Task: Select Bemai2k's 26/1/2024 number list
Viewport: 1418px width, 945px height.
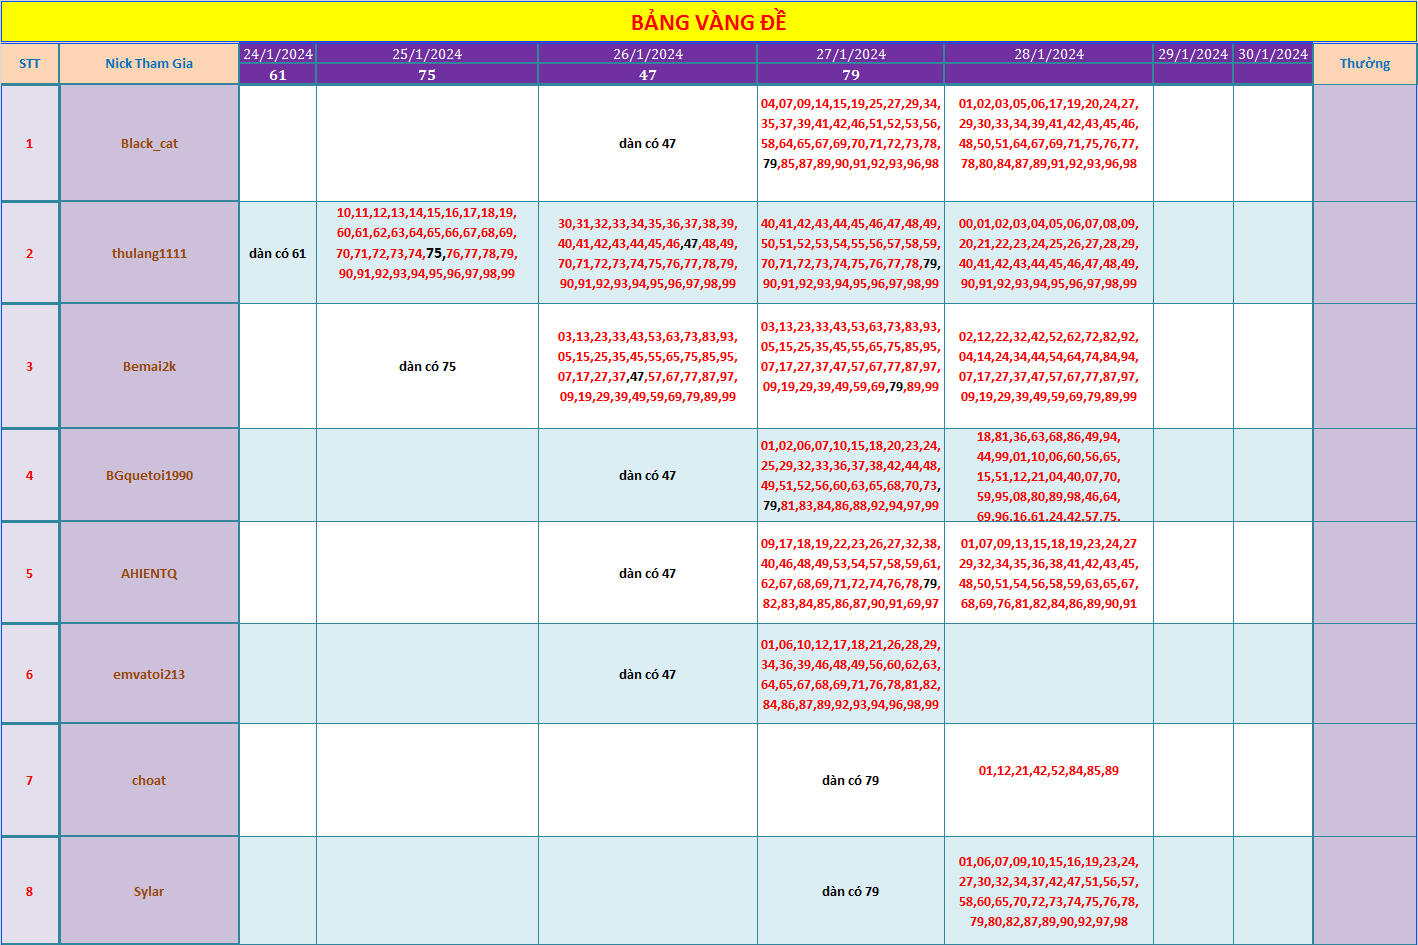Action: 648,366
